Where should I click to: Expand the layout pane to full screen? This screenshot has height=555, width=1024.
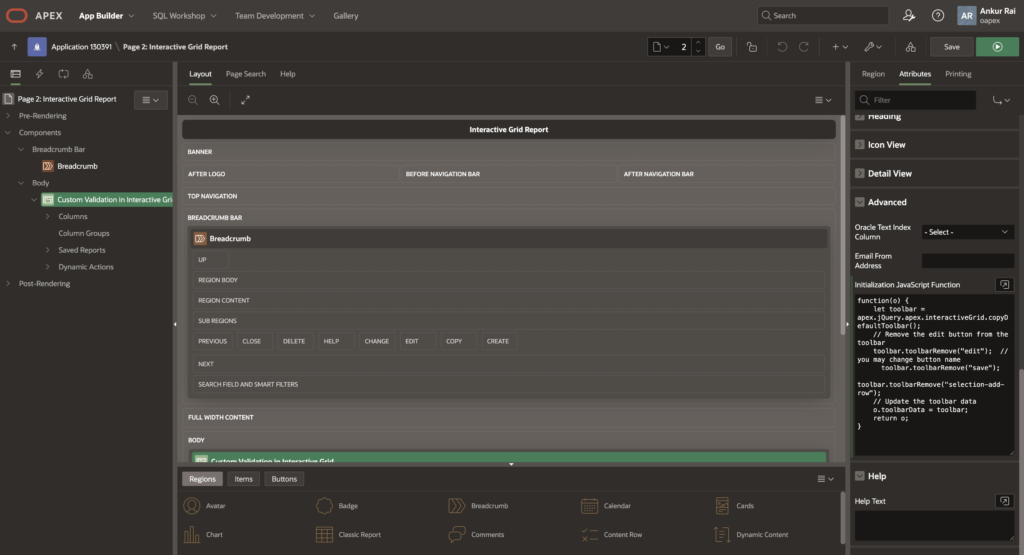point(245,100)
